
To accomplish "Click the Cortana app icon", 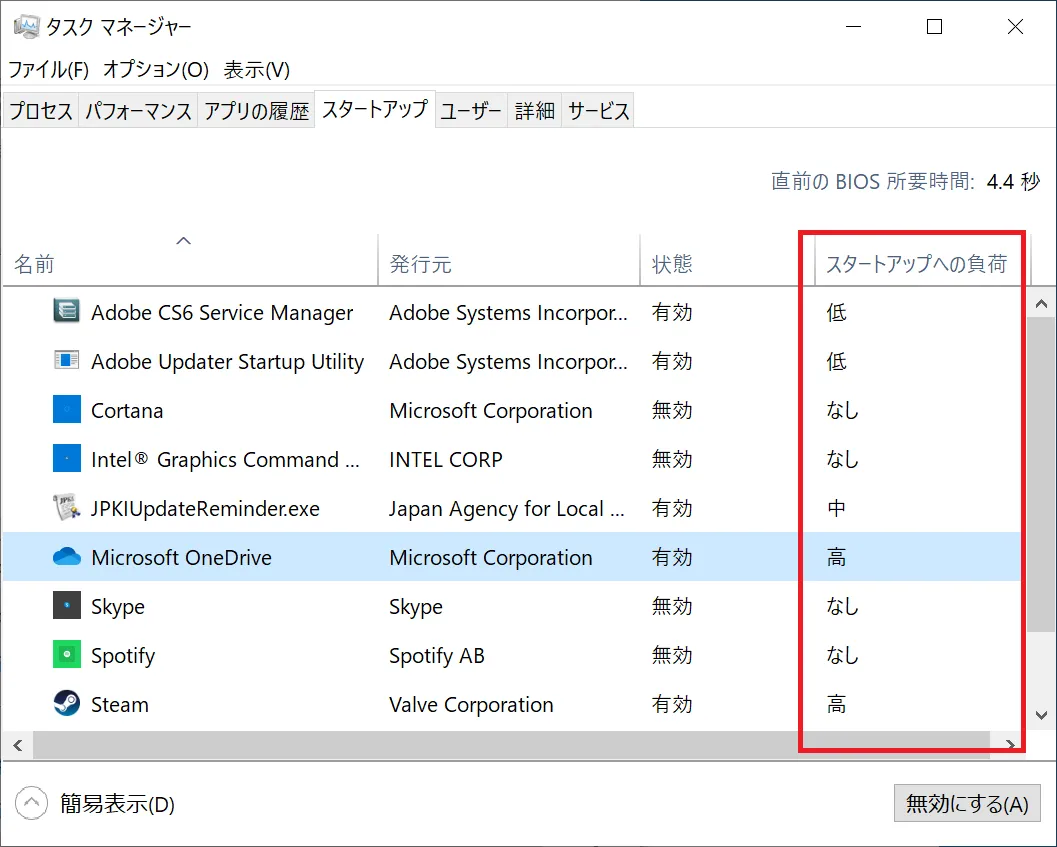I will click(x=66, y=409).
